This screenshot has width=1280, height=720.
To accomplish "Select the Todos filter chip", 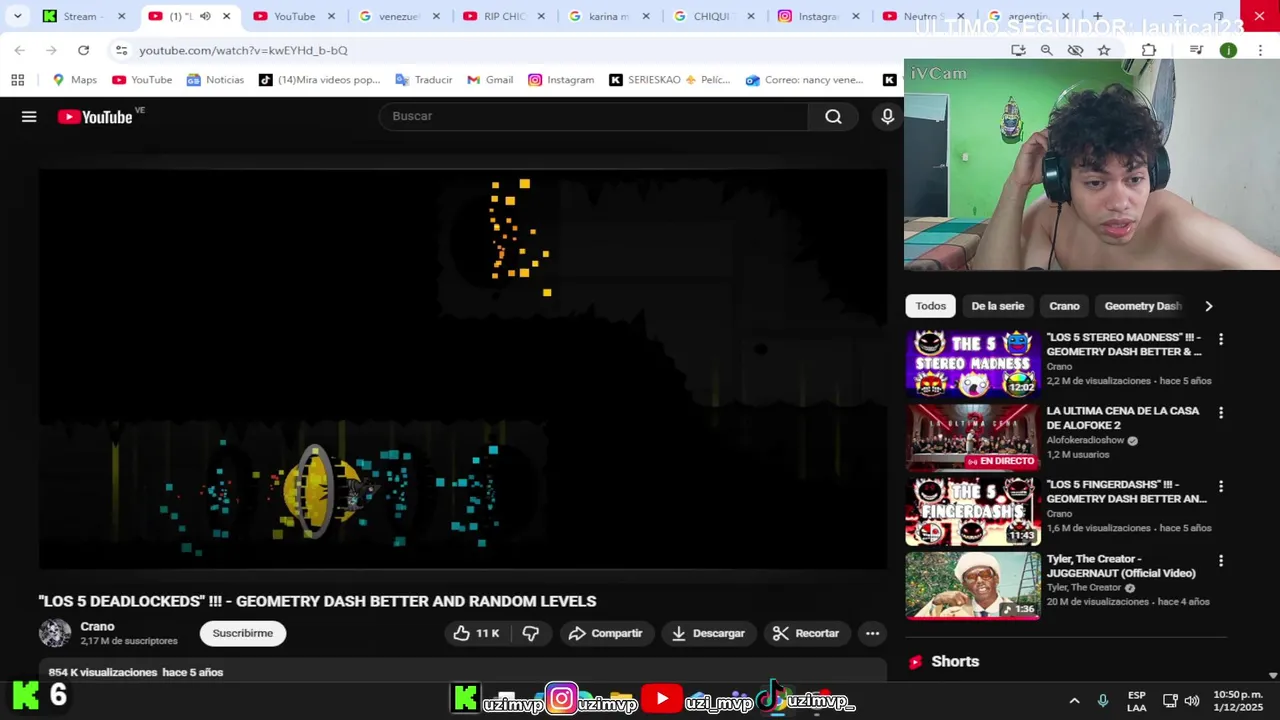I will click(930, 306).
